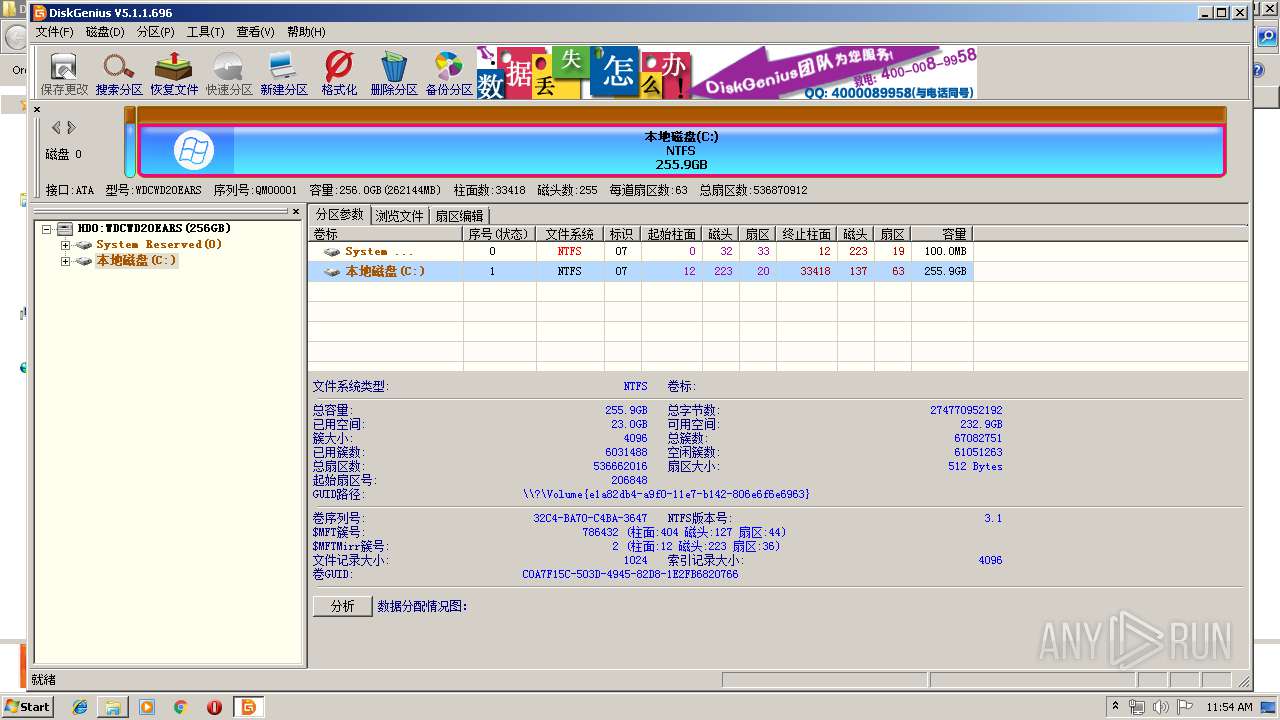Screen dimensions: 1280x720
Task: Open the 帮助(H) menu
Action: pyautogui.click(x=306, y=32)
